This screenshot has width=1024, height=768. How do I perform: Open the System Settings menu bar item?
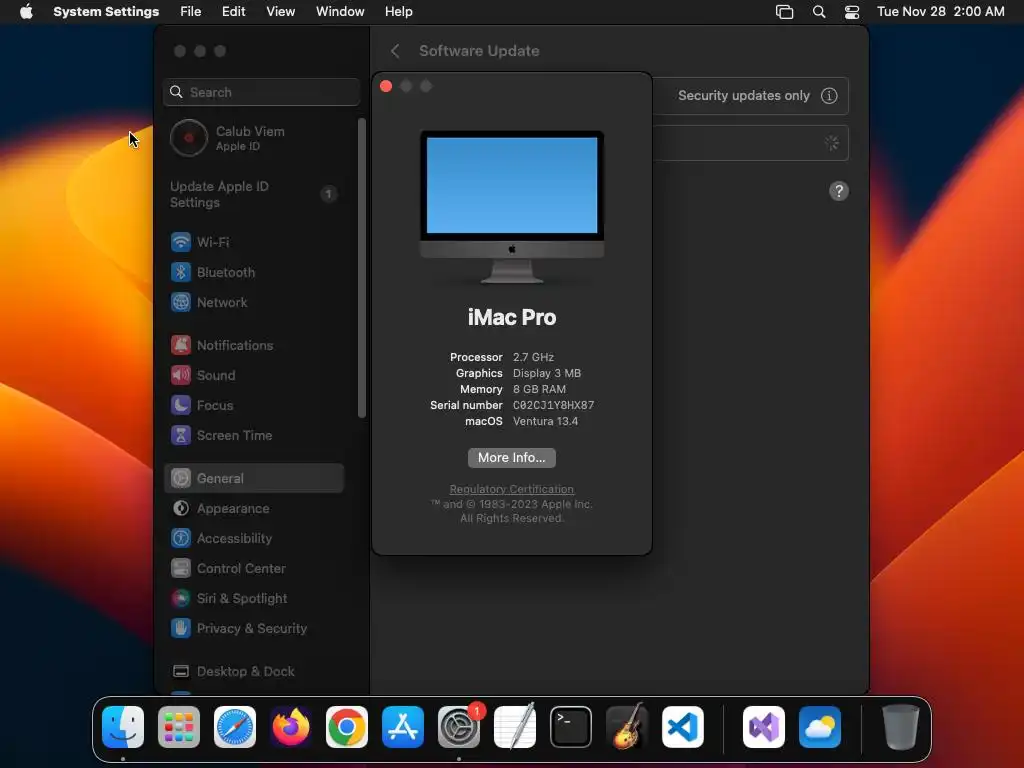coord(106,12)
